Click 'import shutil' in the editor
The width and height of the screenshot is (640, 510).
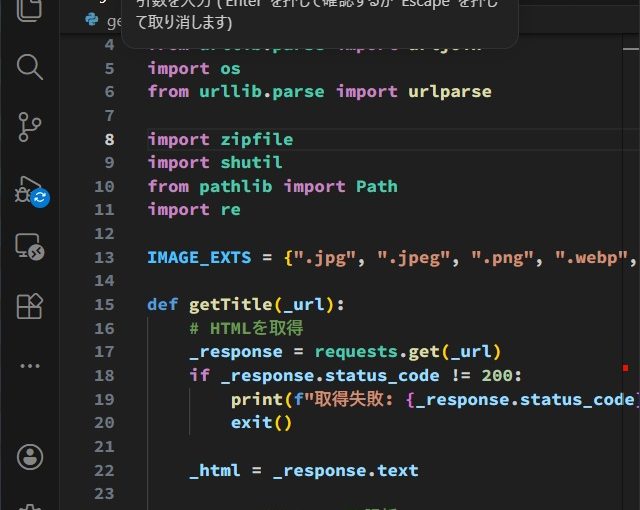click(215, 162)
